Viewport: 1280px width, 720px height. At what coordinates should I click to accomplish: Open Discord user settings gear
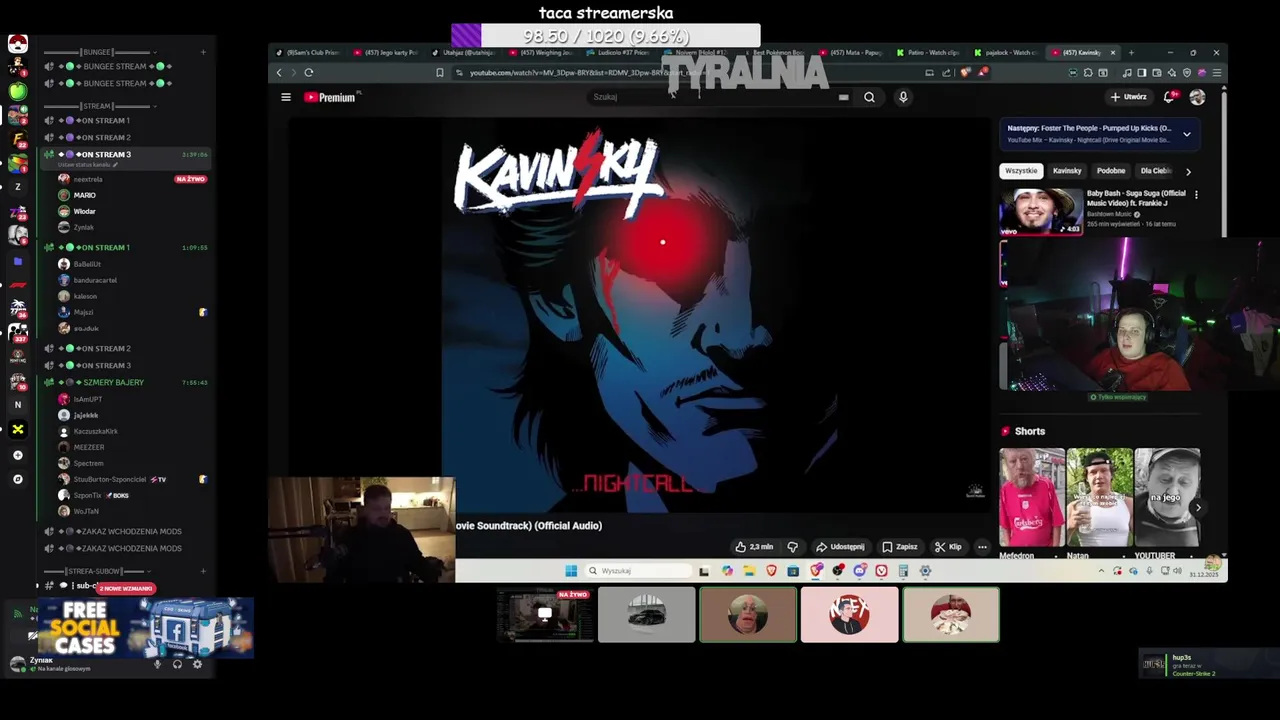pyautogui.click(x=197, y=664)
